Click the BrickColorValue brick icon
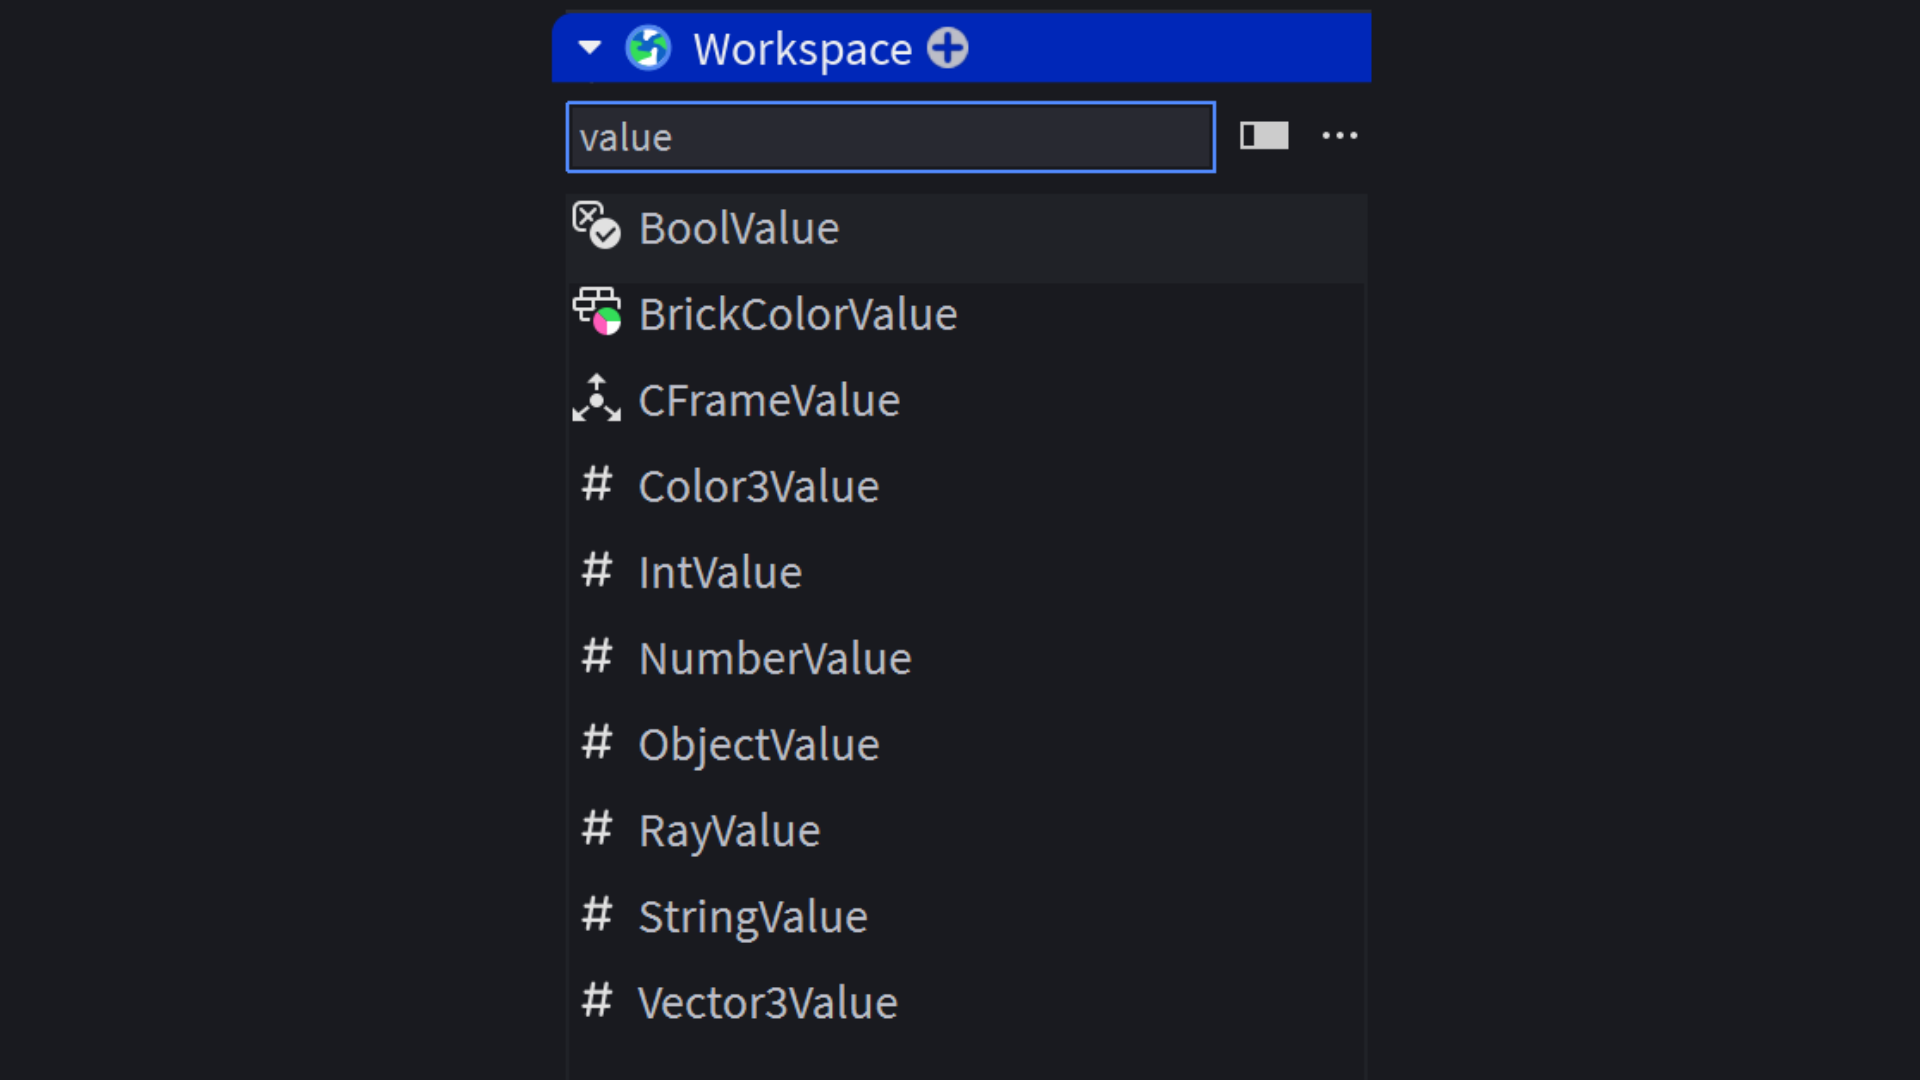The image size is (1920, 1080). click(596, 312)
